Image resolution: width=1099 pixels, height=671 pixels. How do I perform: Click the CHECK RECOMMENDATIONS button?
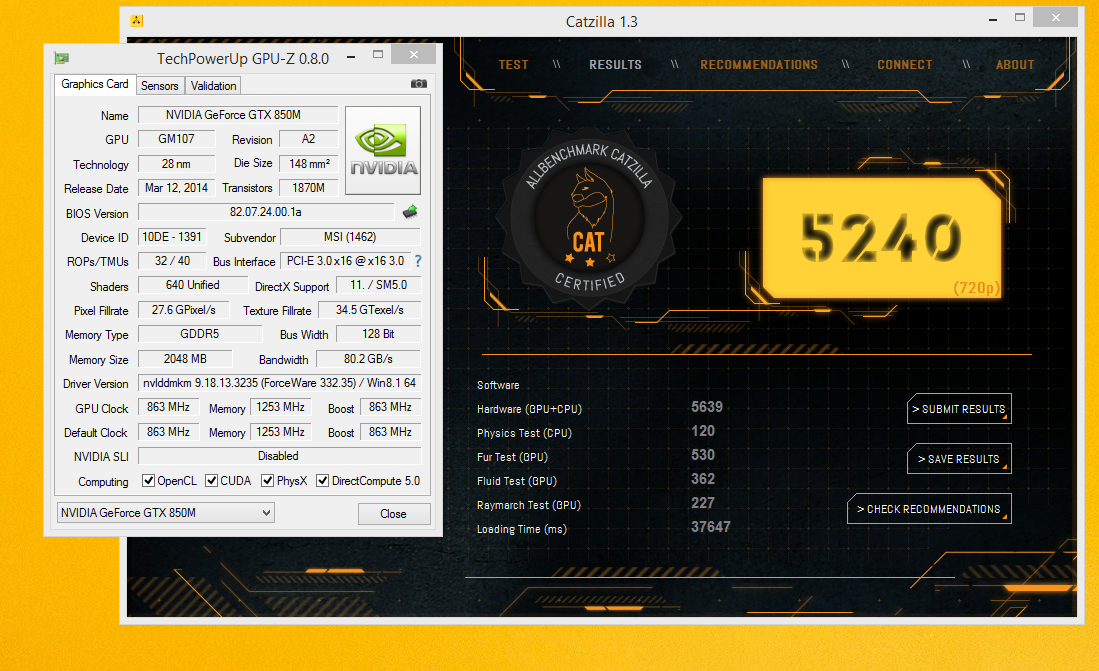click(929, 509)
